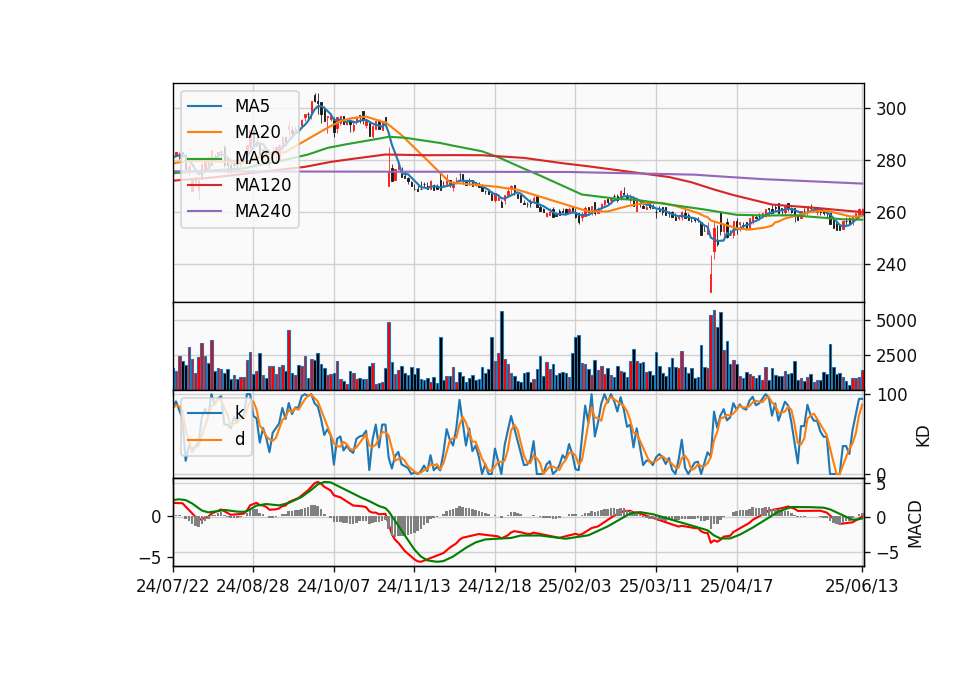This screenshot has height=690, width=960.
Task: Click the 24/07/22 date axis label
Action: coord(173,586)
